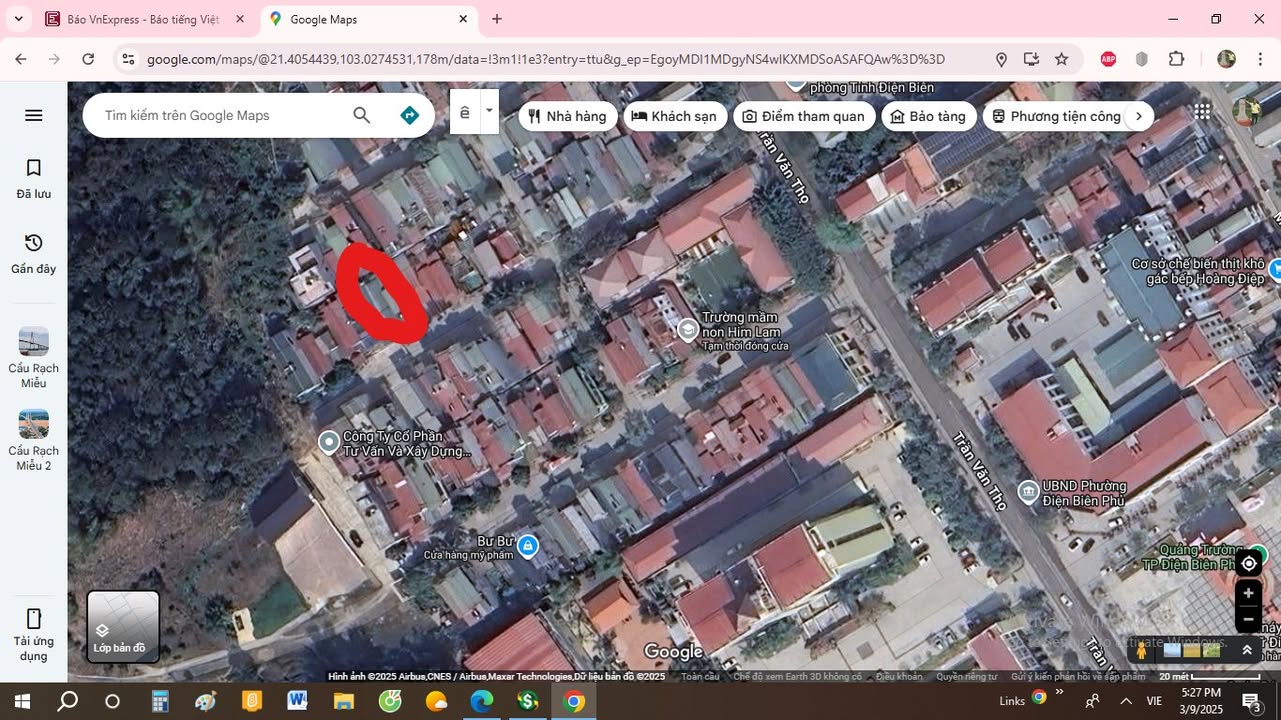View Gần đây recent places
The image size is (1281, 720).
click(33, 252)
